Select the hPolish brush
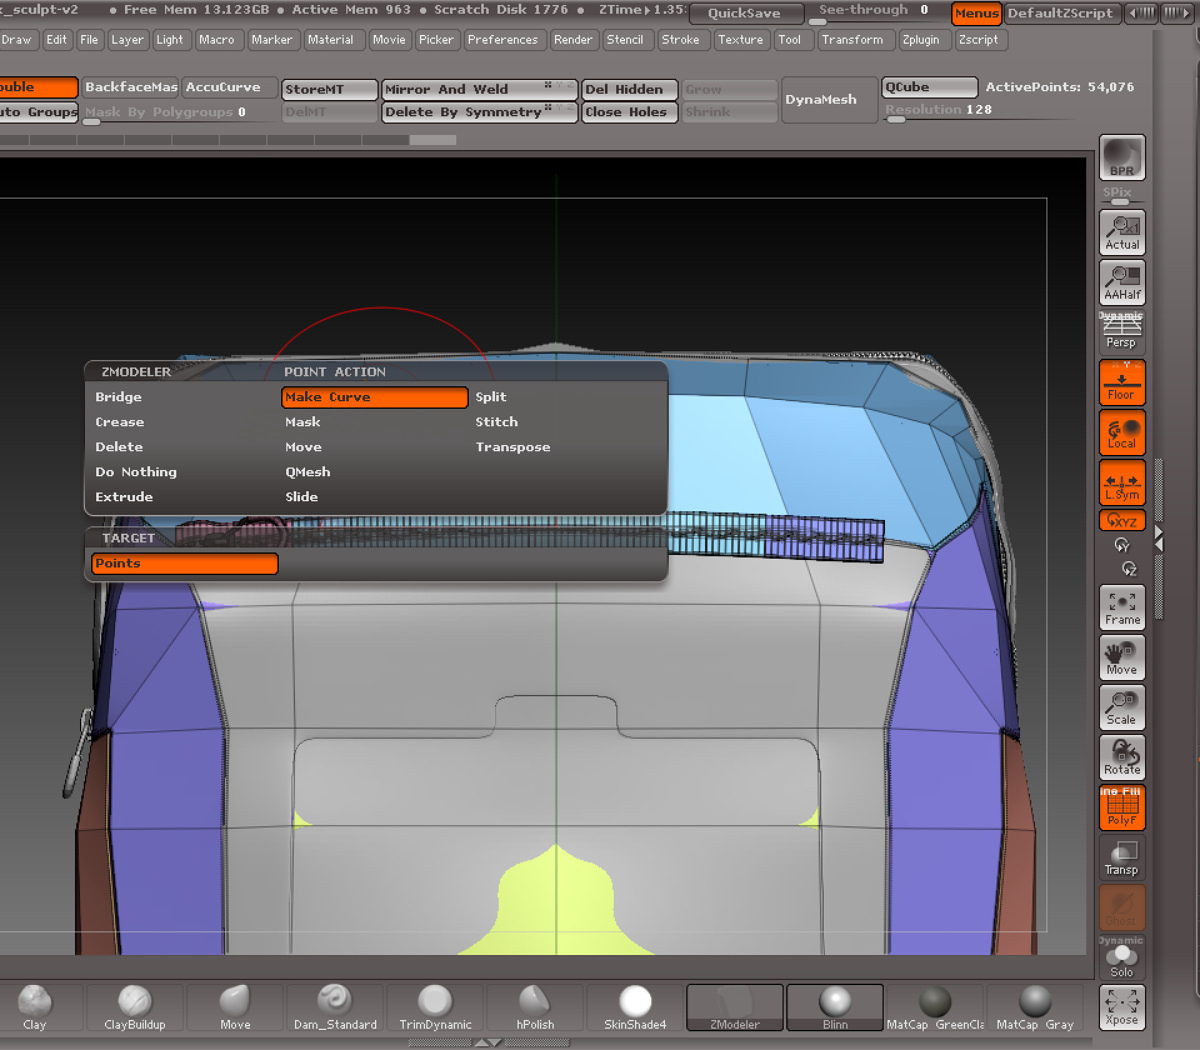 pos(535,1007)
